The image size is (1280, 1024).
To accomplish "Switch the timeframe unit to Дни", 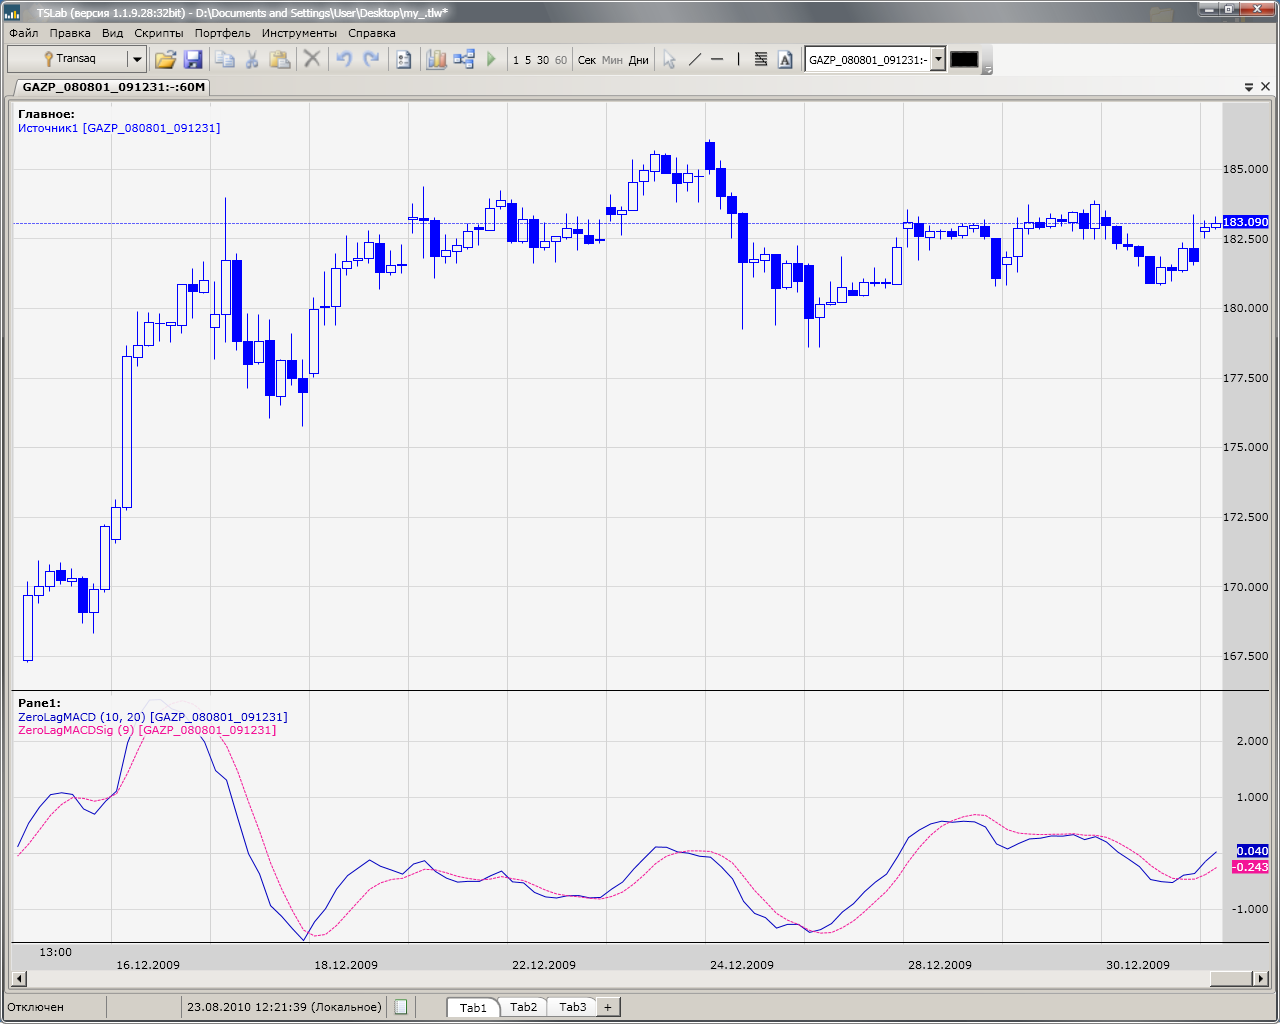I will [x=638, y=60].
